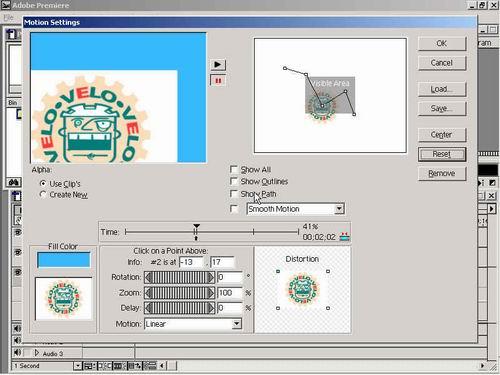The height and width of the screenshot is (375, 500).
Task: Open the Motion Linear dropdown
Action: pos(236,323)
